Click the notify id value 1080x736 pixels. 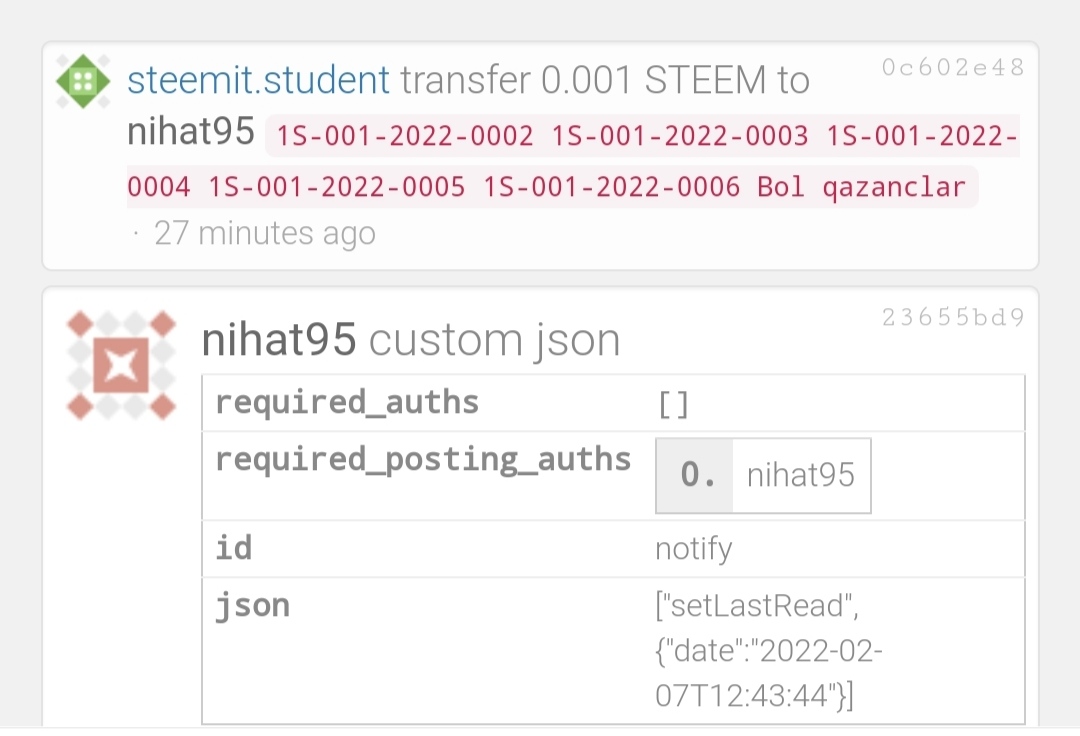[694, 549]
